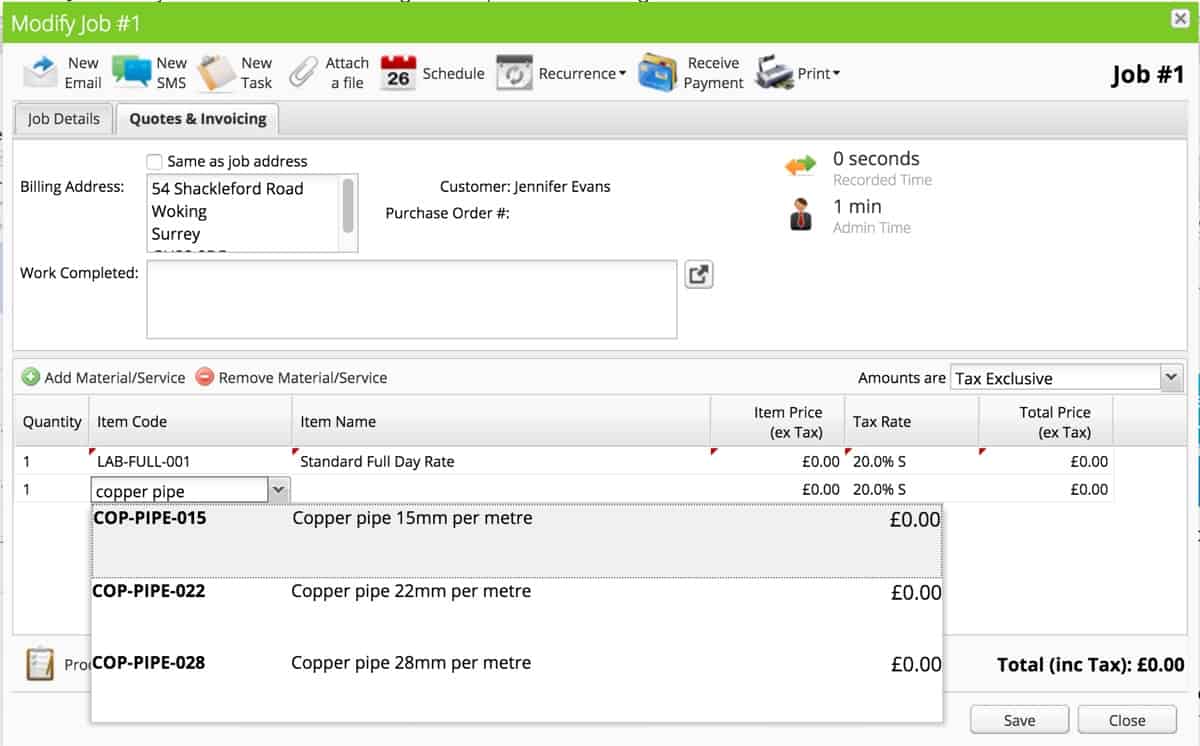Click the copper pipe item code field
Image resolution: width=1200 pixels, height=746 pixels.
tap(179, 490)
